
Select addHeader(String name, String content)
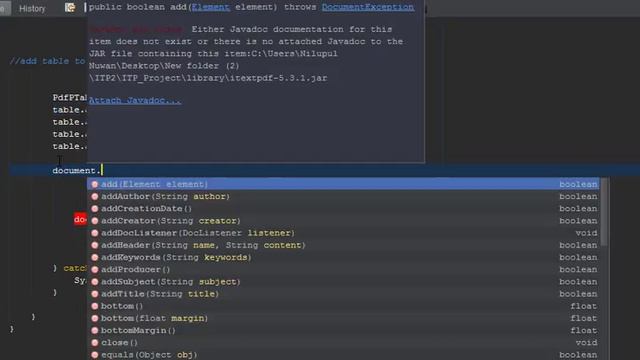point(343,245)
